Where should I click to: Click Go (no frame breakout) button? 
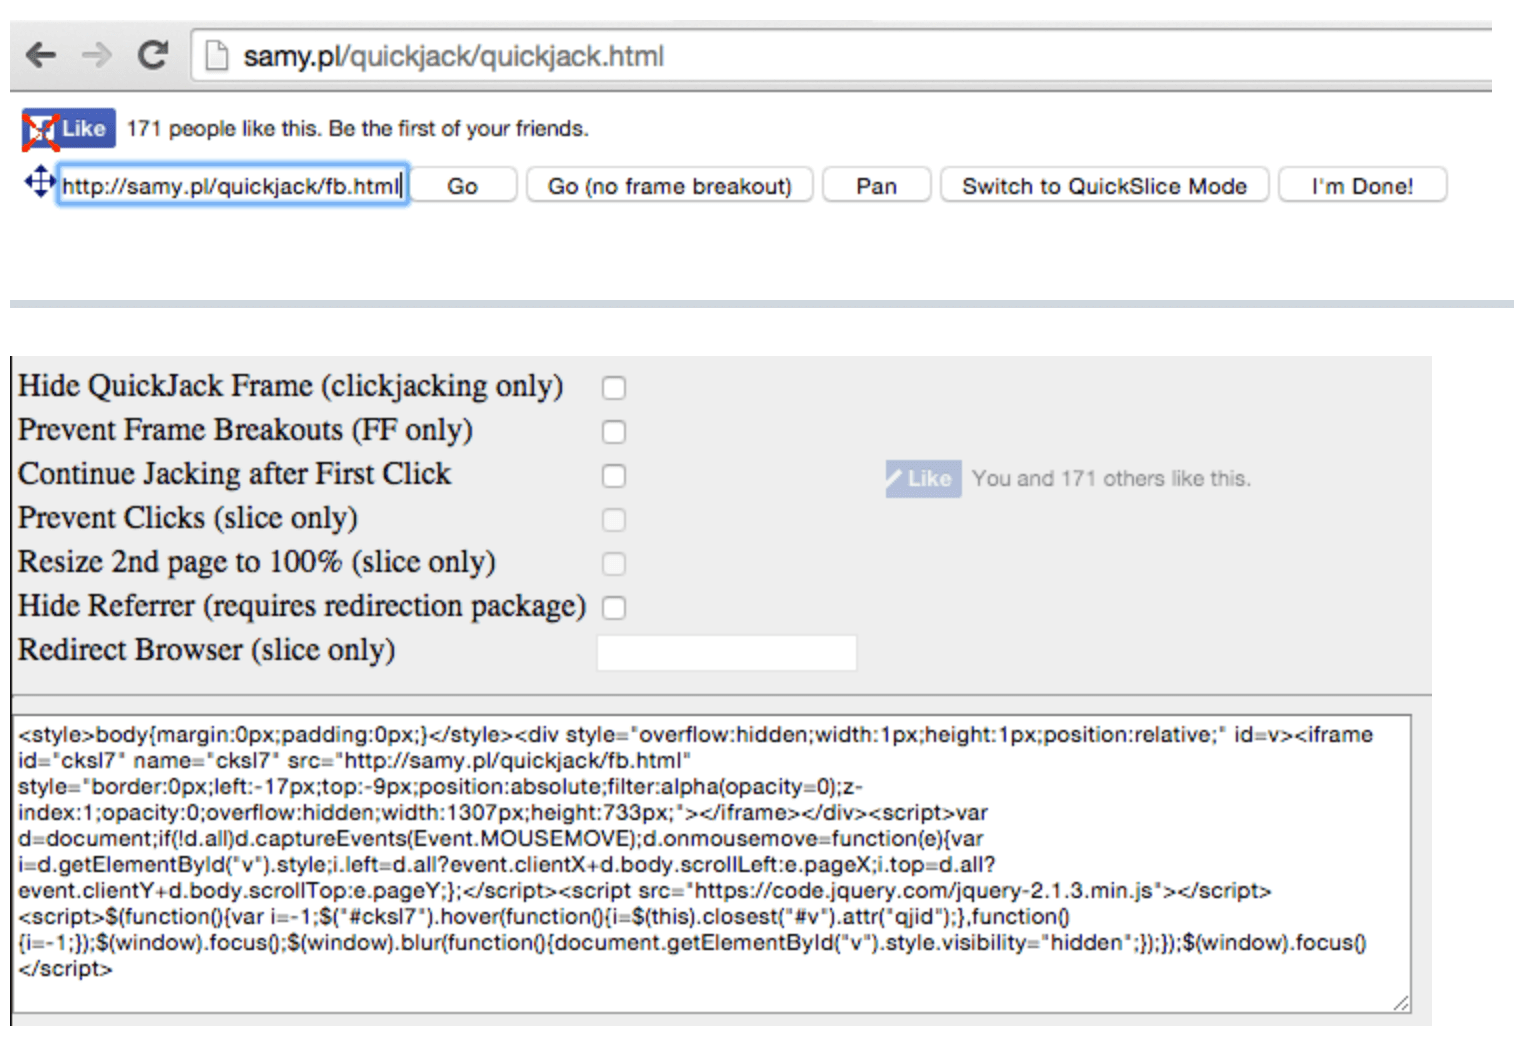click(x=670, y=186)
